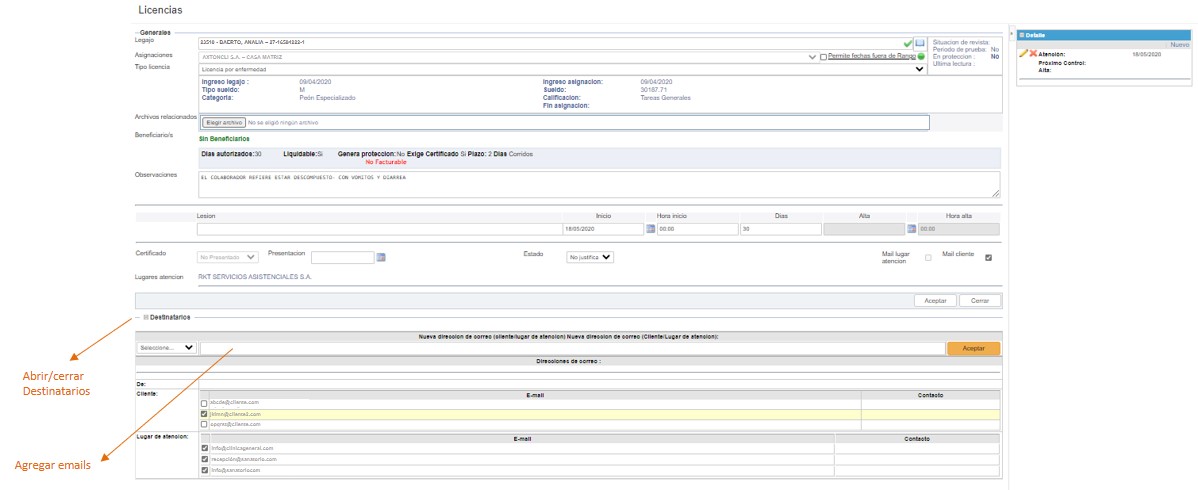This screenshot has height=490, width=1198.
Task: Uncheck the info@clinicageneral.com checkbox
Action: tap(204, 448)
